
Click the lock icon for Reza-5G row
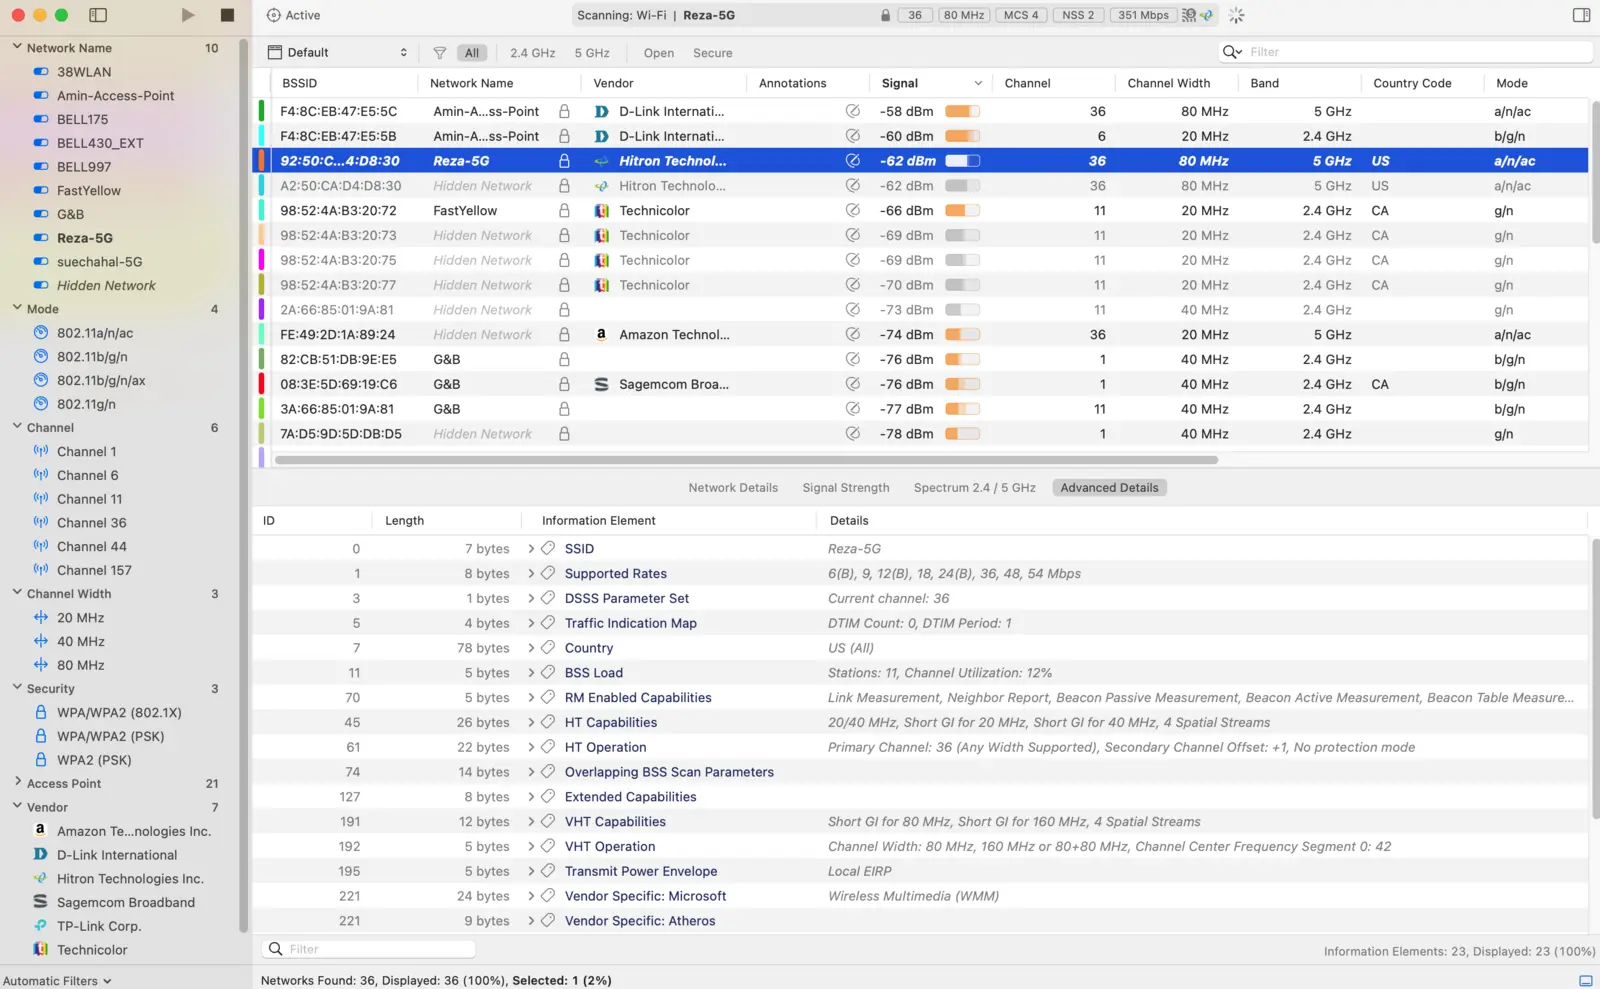coord(564,161)
